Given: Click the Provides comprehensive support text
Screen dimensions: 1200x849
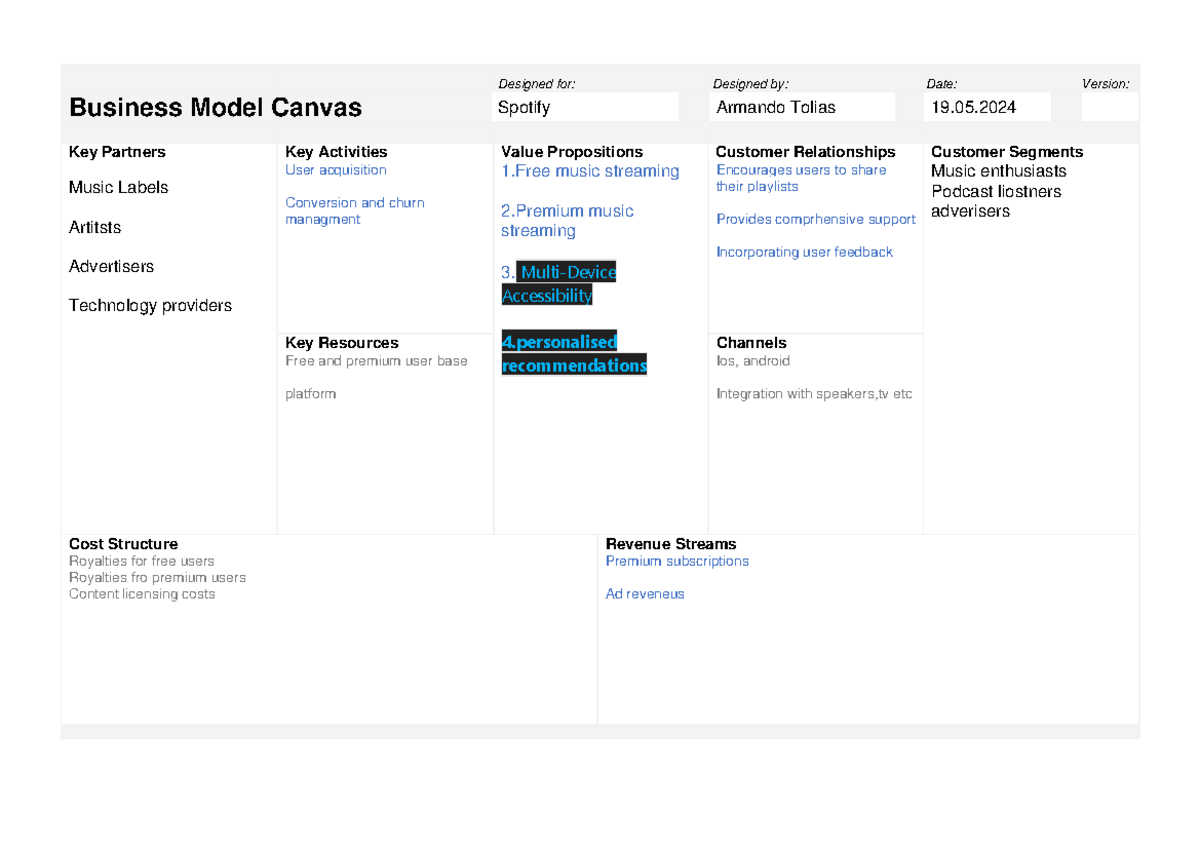Looking at the screenshot, I should 815,219.
